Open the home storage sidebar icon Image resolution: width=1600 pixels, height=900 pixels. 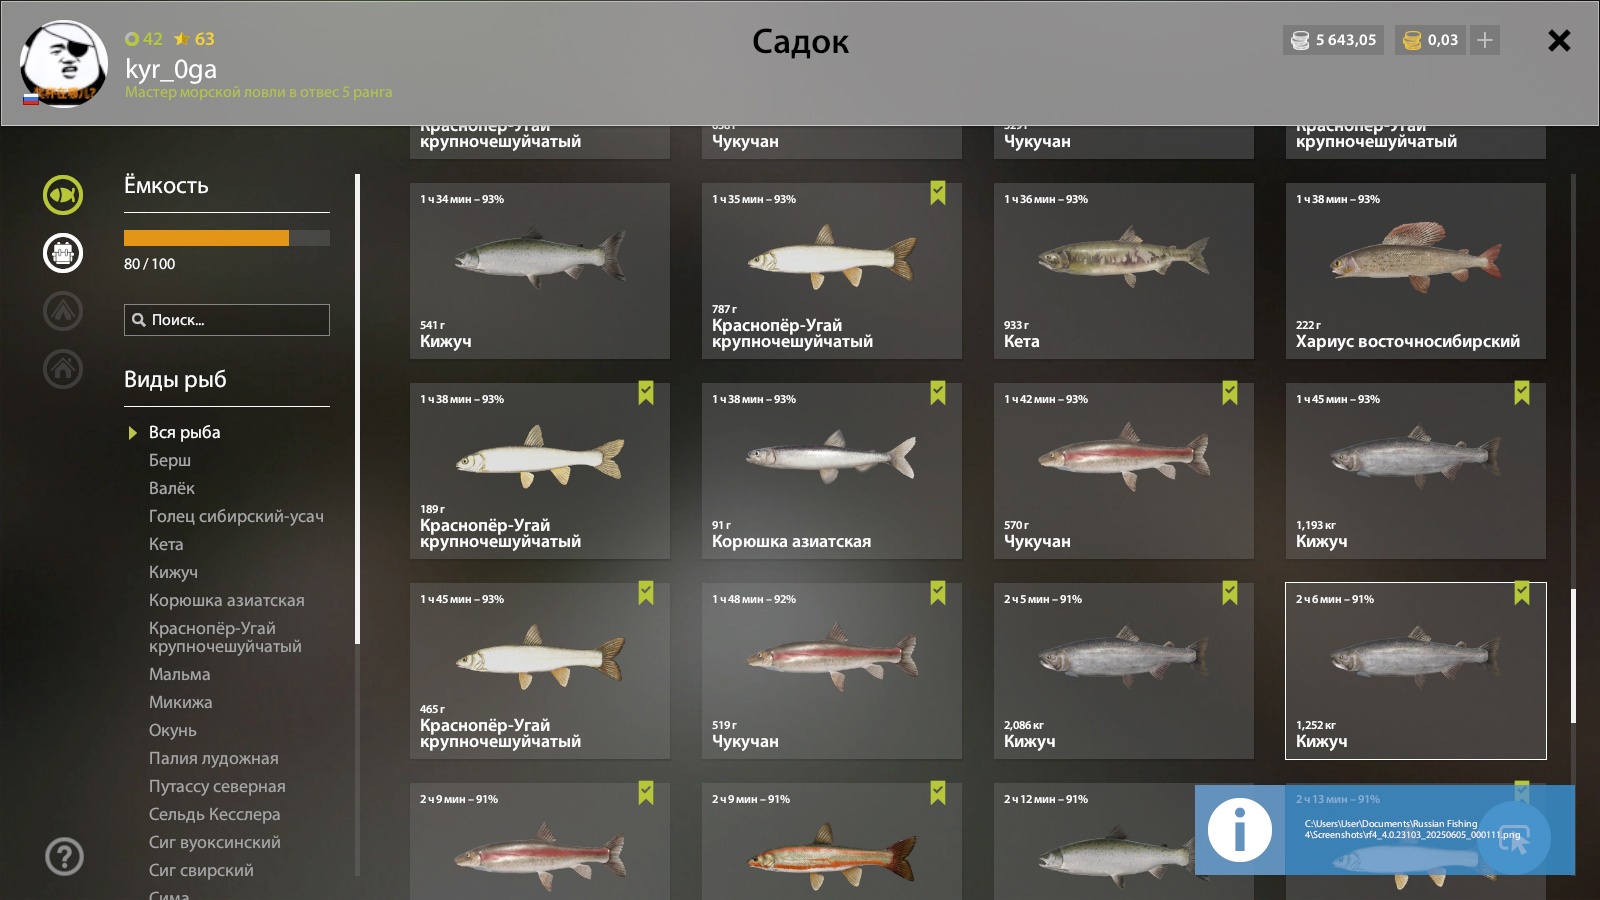pyautogui.click(x=63, y=369)
